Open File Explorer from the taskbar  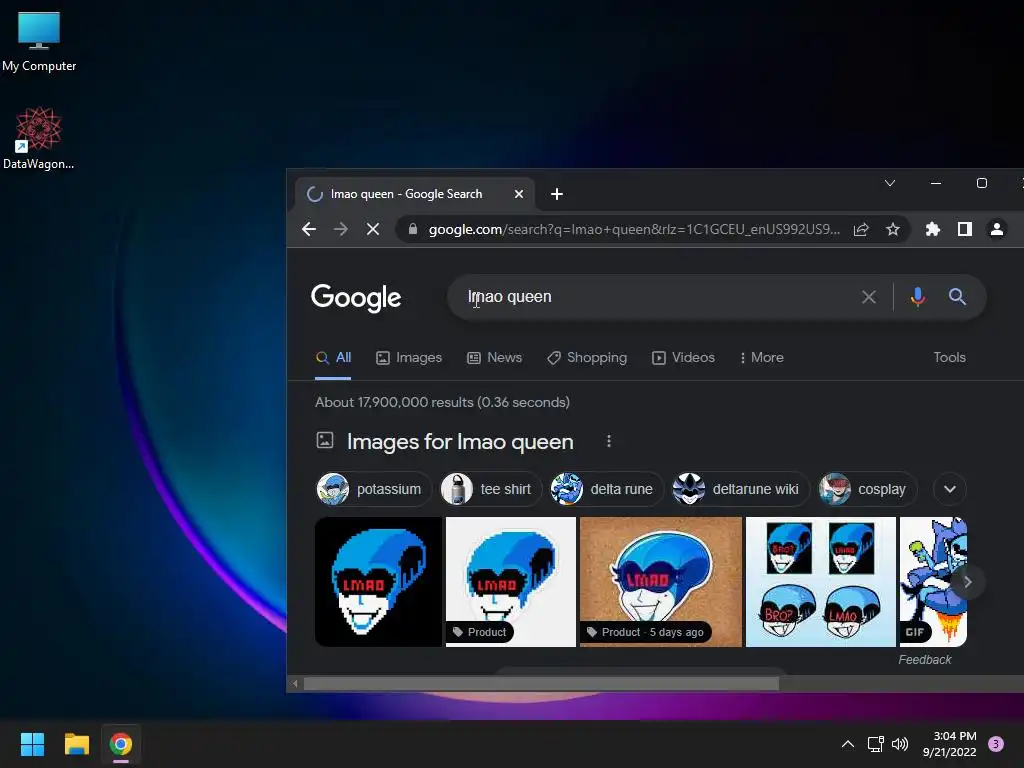(76, 744)
